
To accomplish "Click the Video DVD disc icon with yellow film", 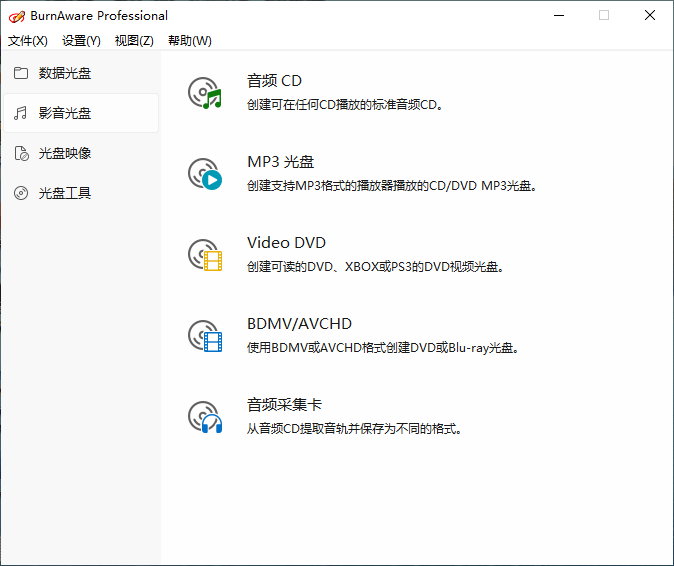I will click(205, 255).
